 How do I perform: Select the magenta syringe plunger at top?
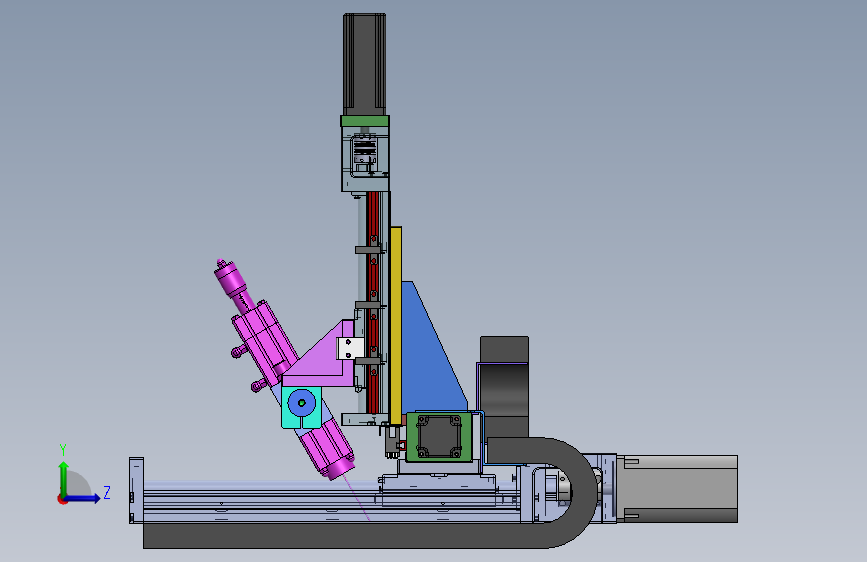point(232,278)
